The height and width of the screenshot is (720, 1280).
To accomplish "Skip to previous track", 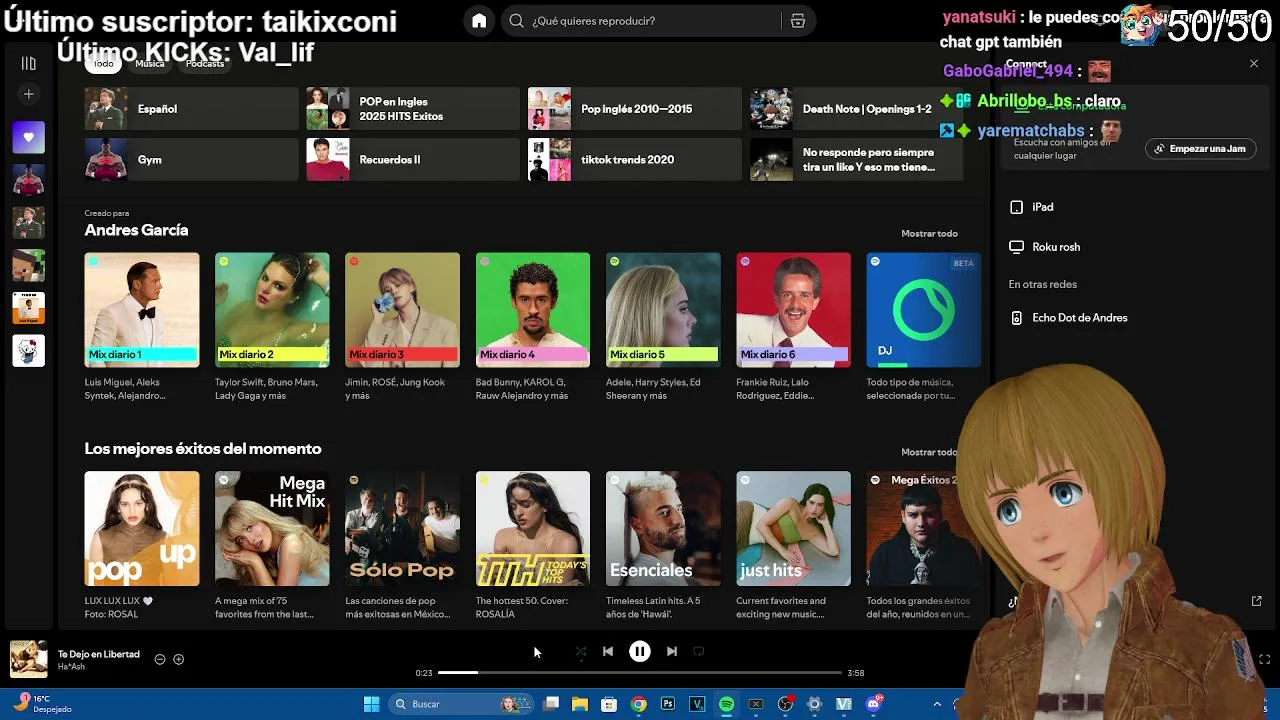I will 608,651.
